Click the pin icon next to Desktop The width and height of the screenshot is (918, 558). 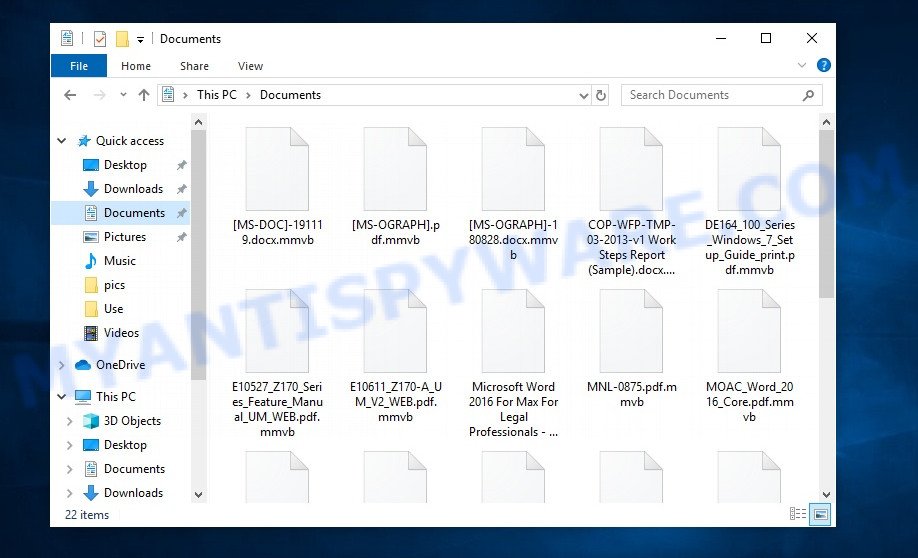click(x=181, y=165)
